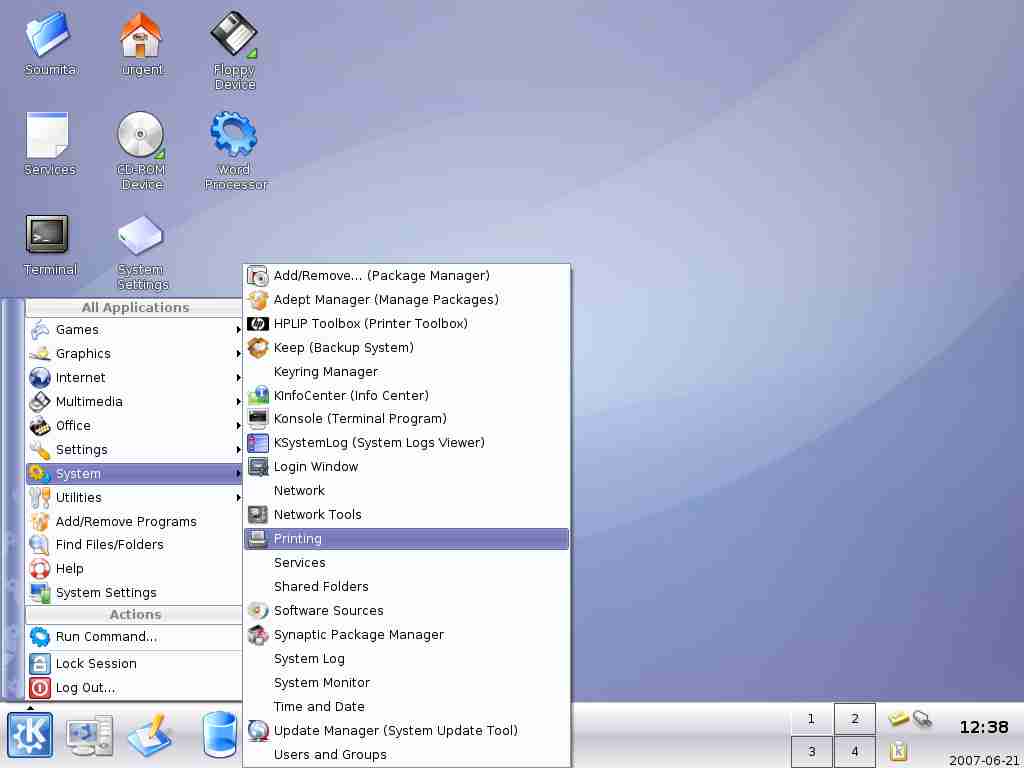Screen dimensions: 1024x768
Task: Click the pencil notepad icon in panel
Action: tap(150, 735)
